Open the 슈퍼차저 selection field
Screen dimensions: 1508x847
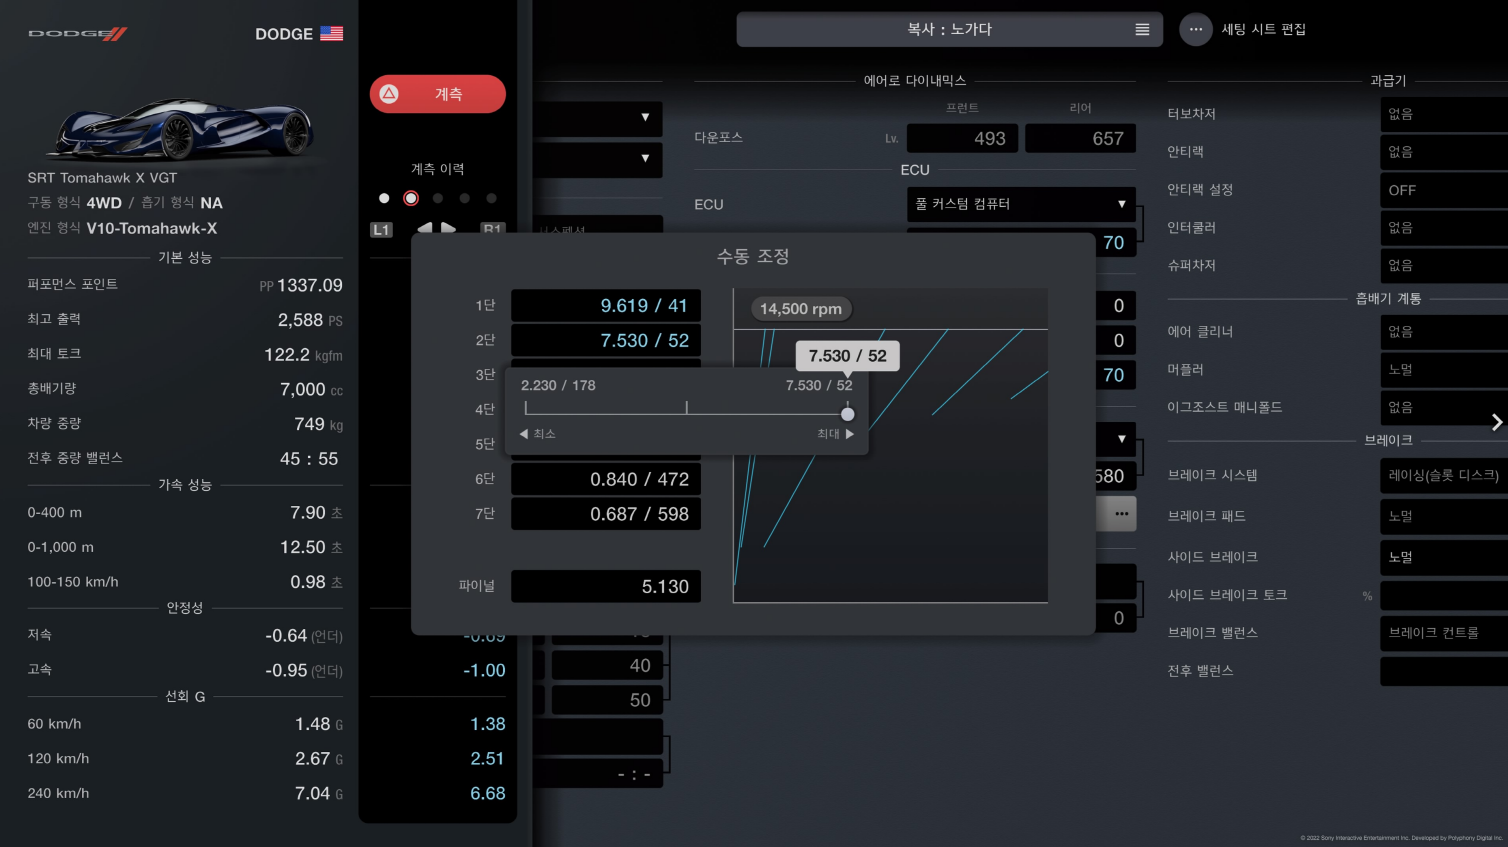[1444, 266]
